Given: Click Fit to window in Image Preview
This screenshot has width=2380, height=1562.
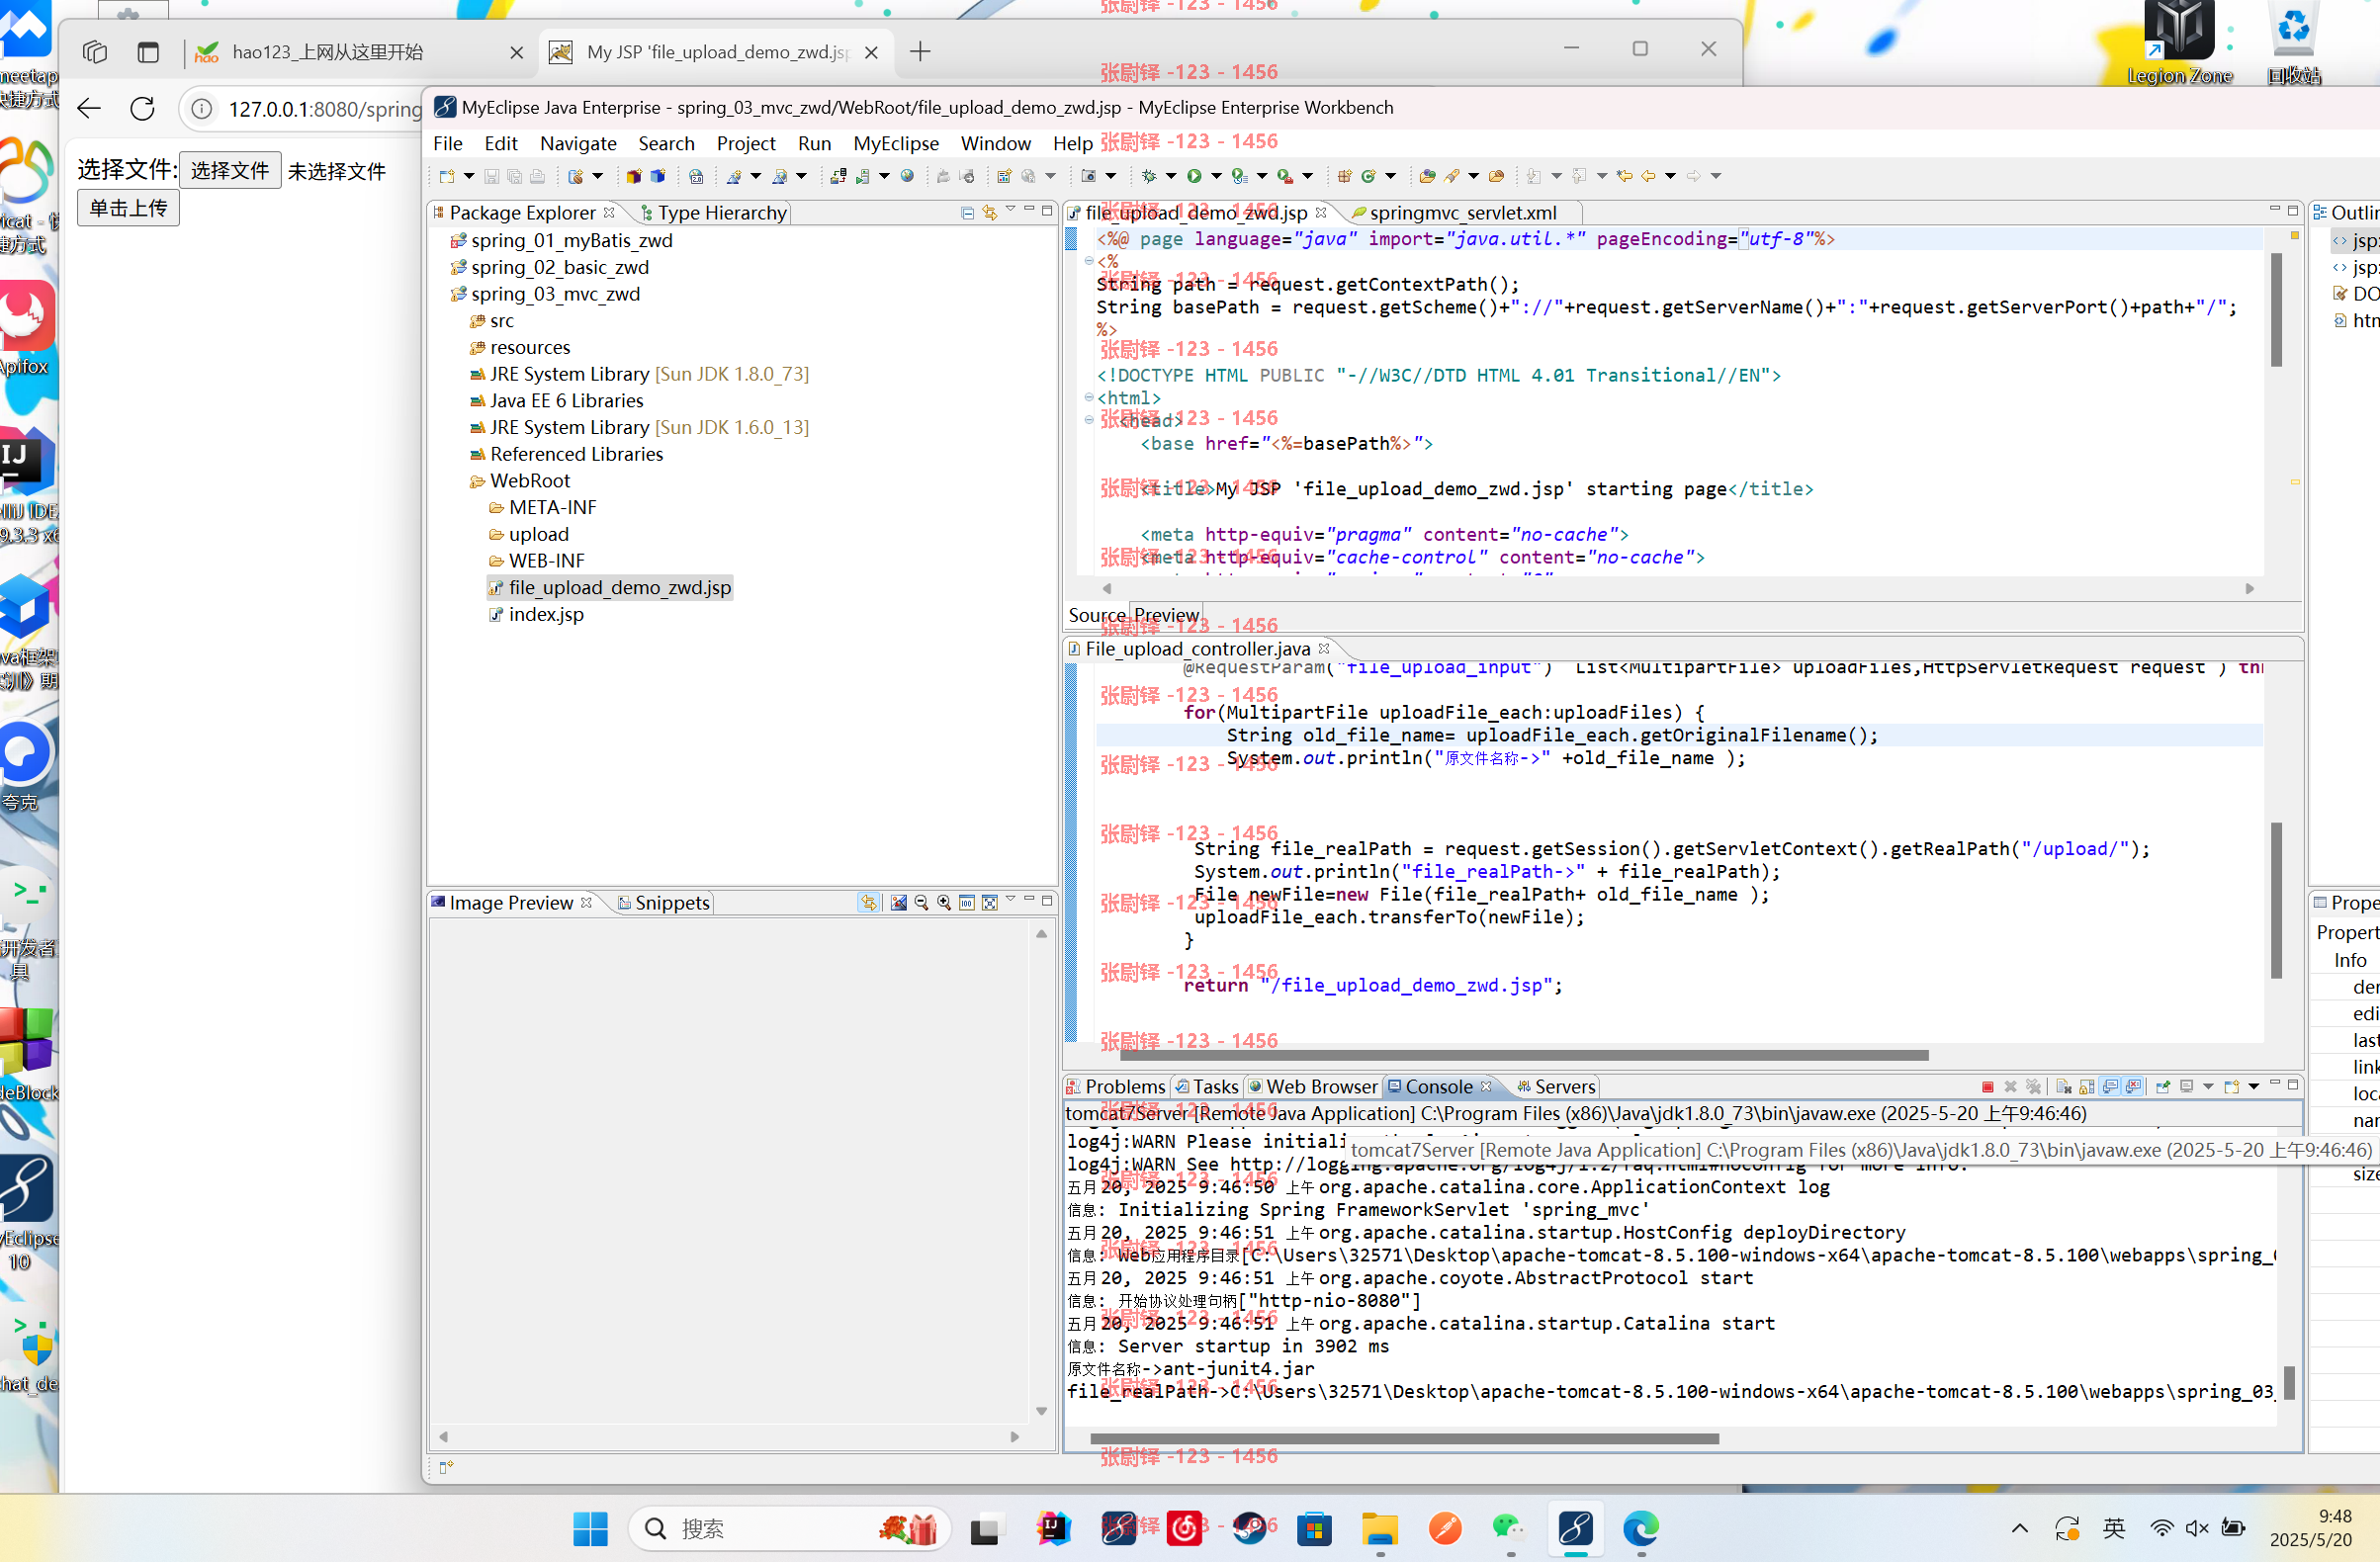Looking at the screenshot, I should coord(990,903).
